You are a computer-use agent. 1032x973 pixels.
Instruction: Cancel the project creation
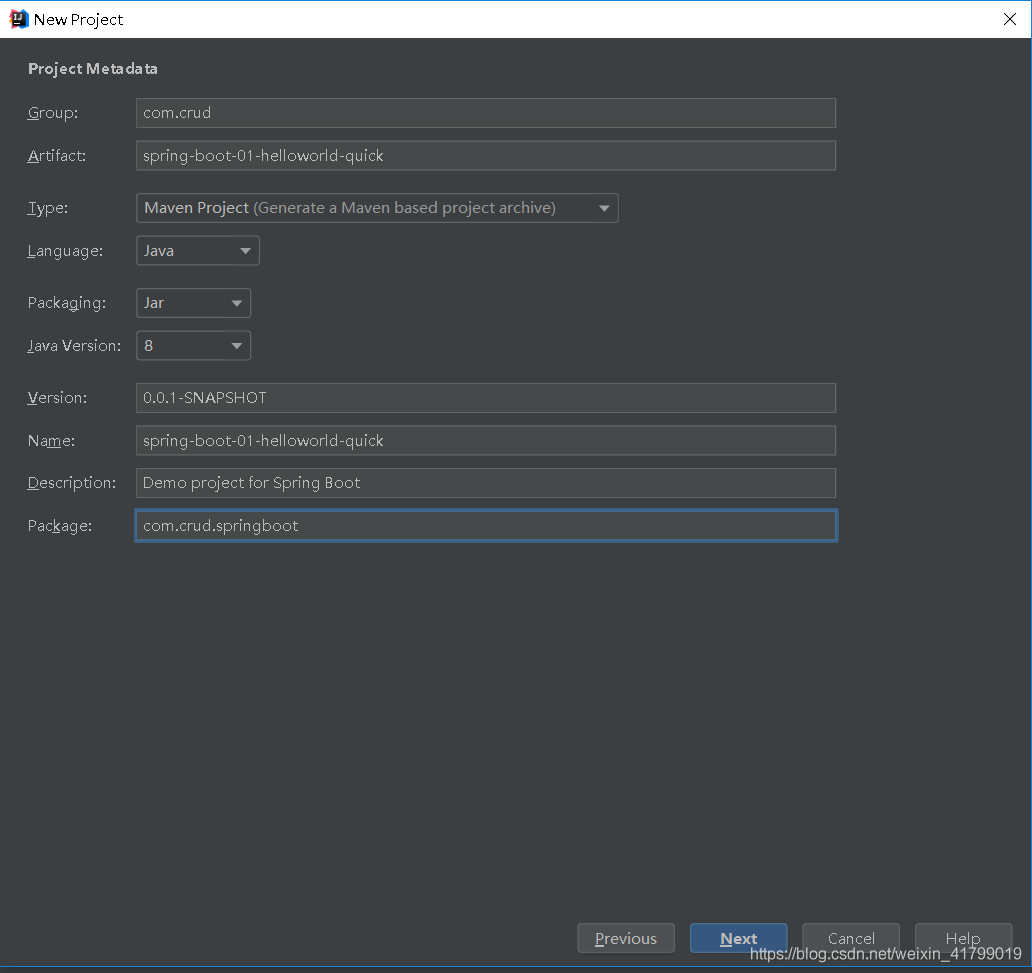click(851, 938)
